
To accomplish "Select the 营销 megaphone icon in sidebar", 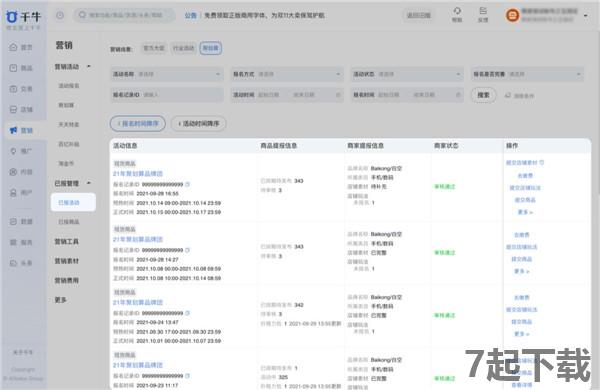I will pos(13,130).
